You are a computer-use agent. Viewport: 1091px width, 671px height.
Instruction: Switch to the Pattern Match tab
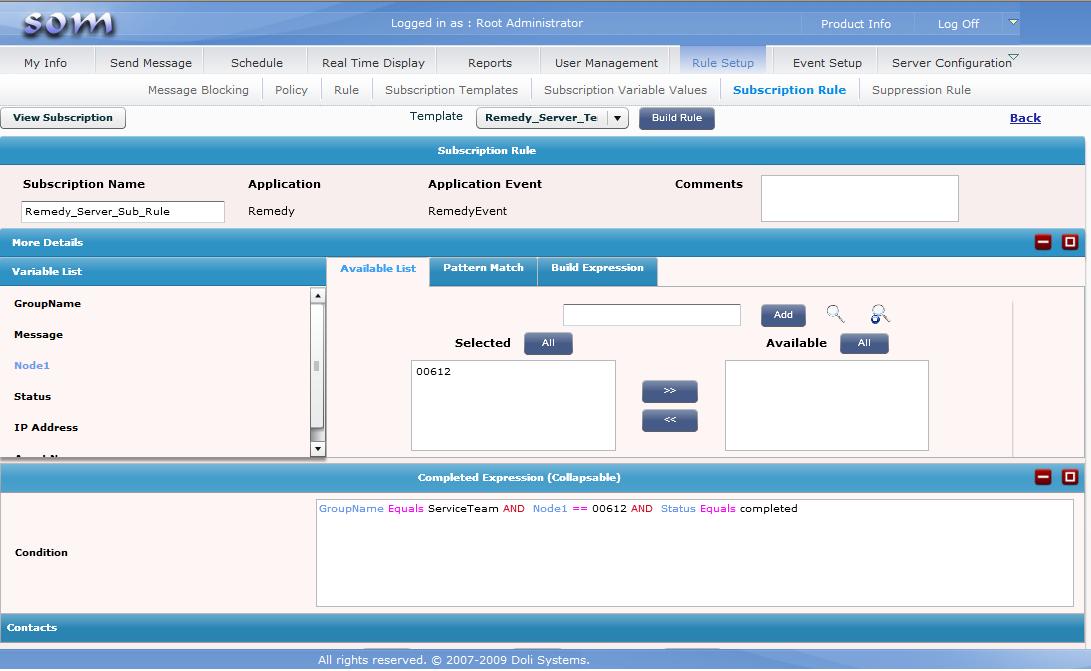[483, 268]
